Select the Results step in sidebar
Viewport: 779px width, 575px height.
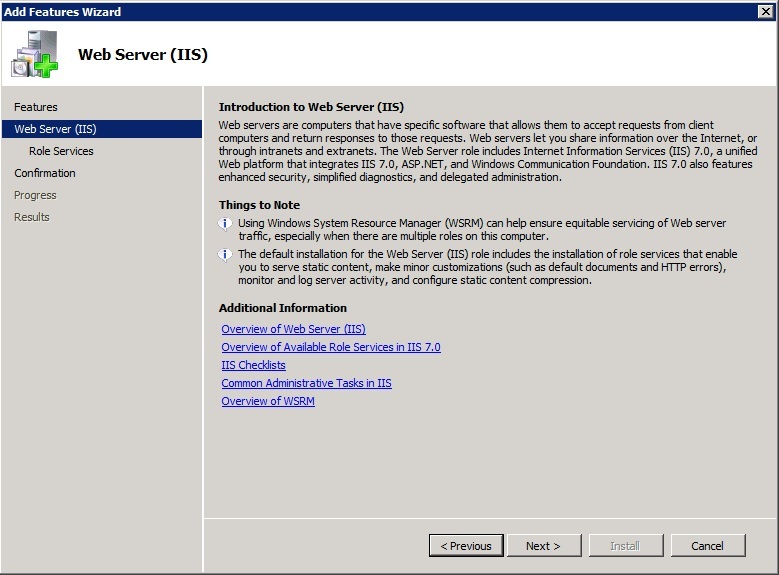tap(32, 217)
